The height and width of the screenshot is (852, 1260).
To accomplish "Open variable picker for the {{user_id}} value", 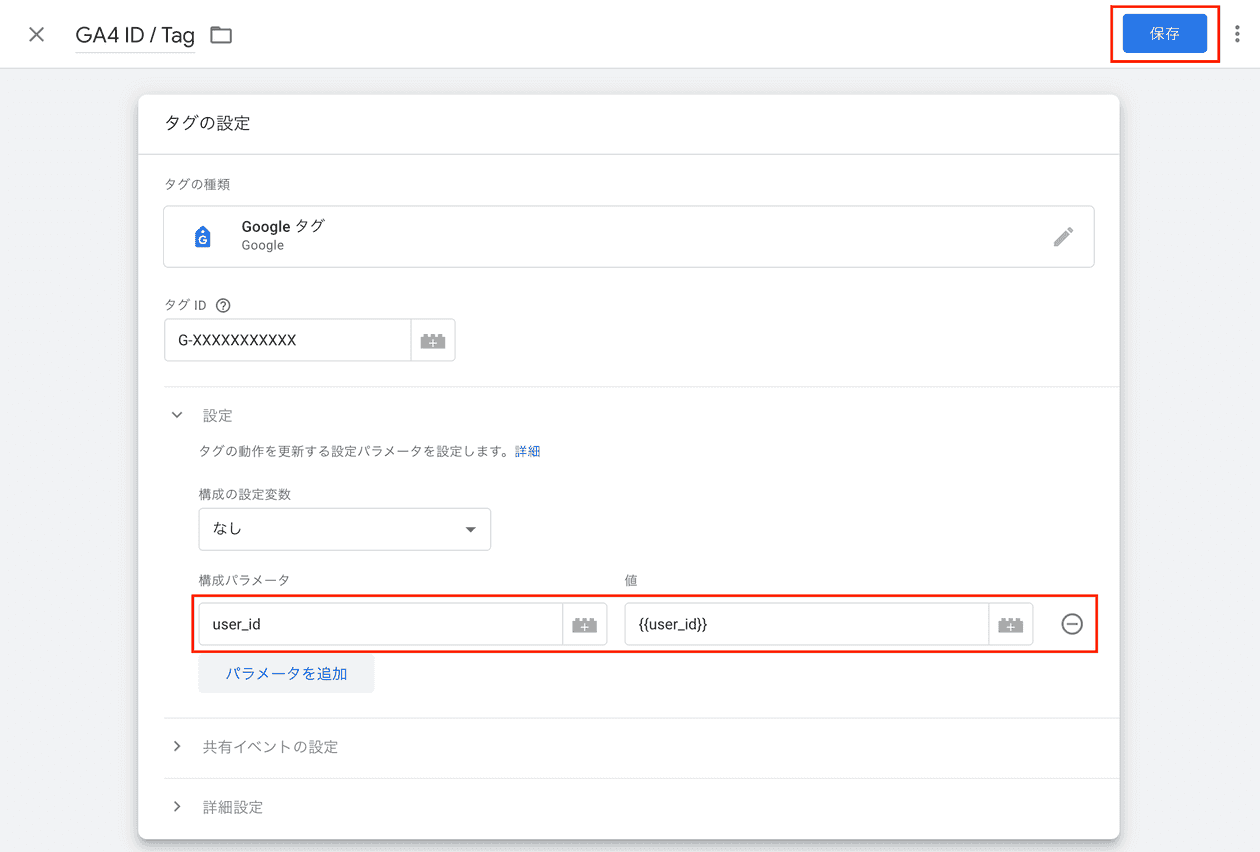I will tap(1011, 623).
